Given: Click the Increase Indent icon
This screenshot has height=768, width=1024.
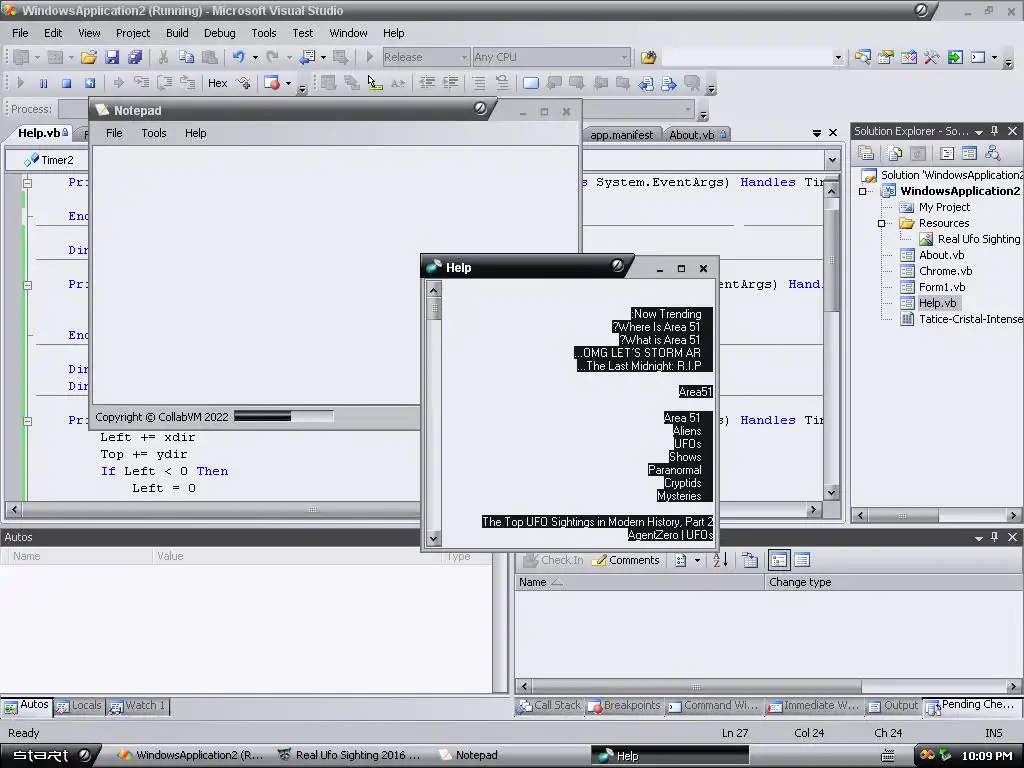Looking at the screenshot, I should (x=450, y=83).
